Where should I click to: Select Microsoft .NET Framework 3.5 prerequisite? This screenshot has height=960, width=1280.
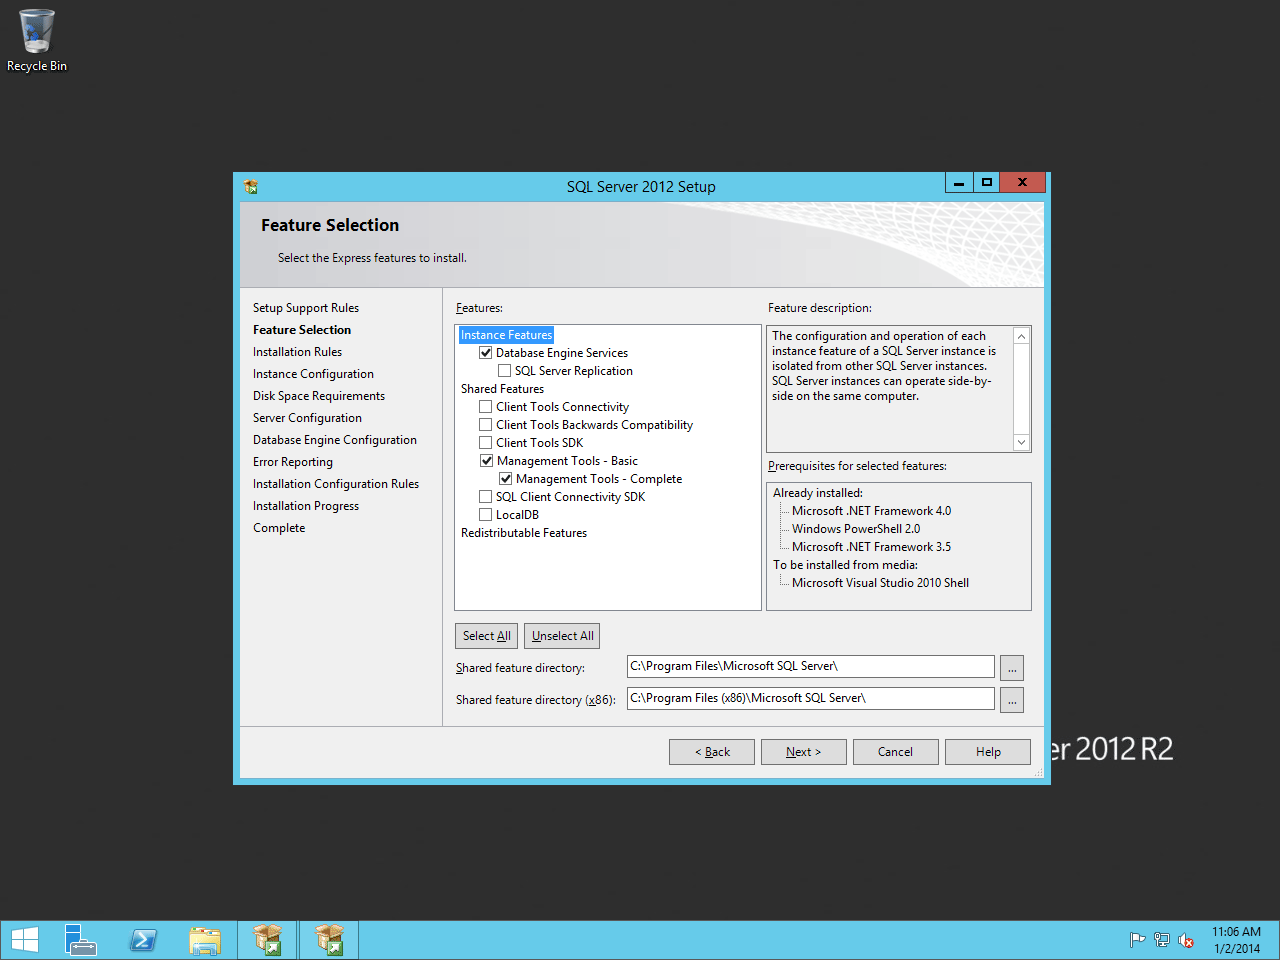[x=871, y=547]
